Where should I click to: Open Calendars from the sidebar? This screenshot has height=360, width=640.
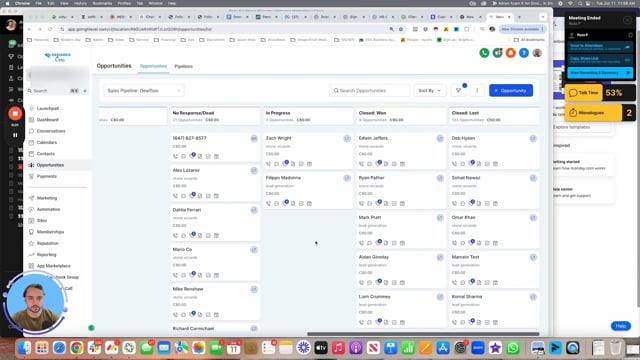[x=47, y=142]
